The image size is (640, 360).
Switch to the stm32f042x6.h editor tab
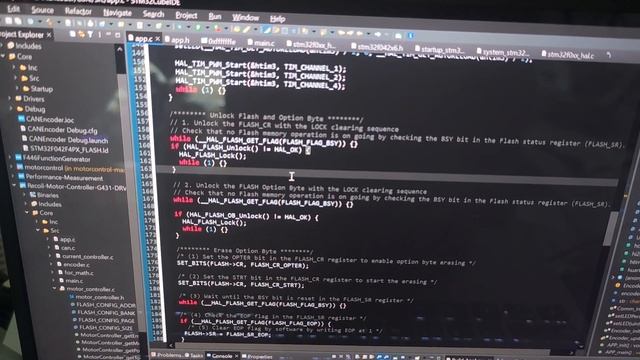coord(377,47)
